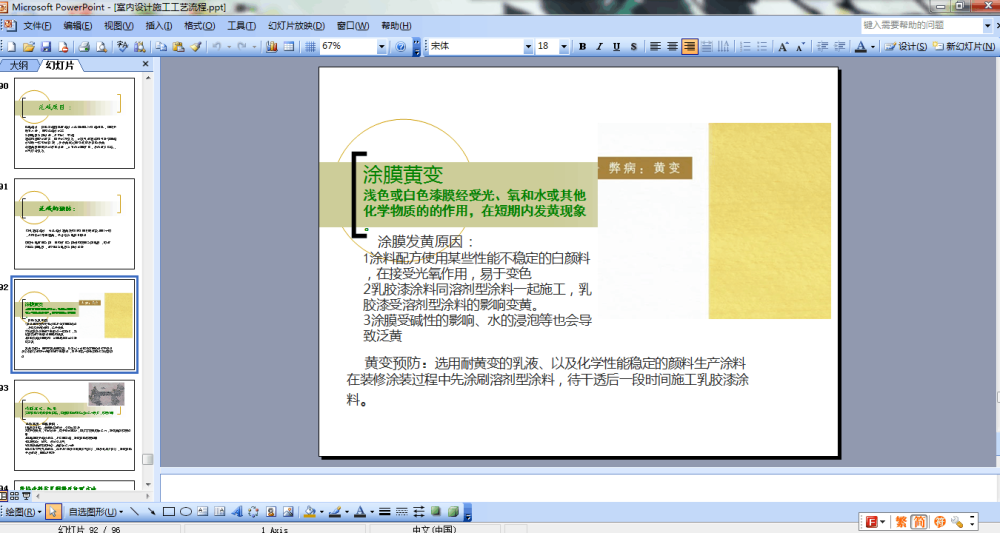Click the Print icon
Screen dimensions: 1000x533
point(84,47)
